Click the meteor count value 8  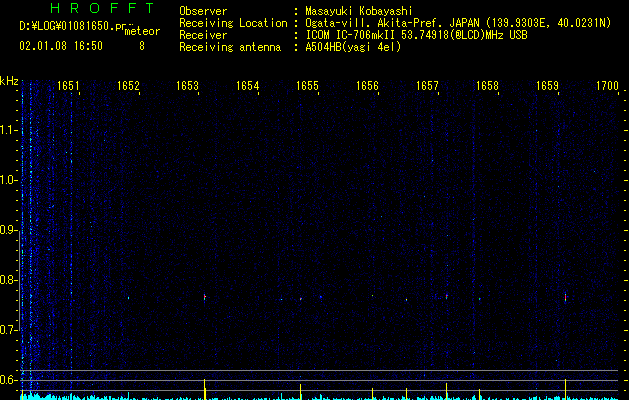[x=142, y=46]
